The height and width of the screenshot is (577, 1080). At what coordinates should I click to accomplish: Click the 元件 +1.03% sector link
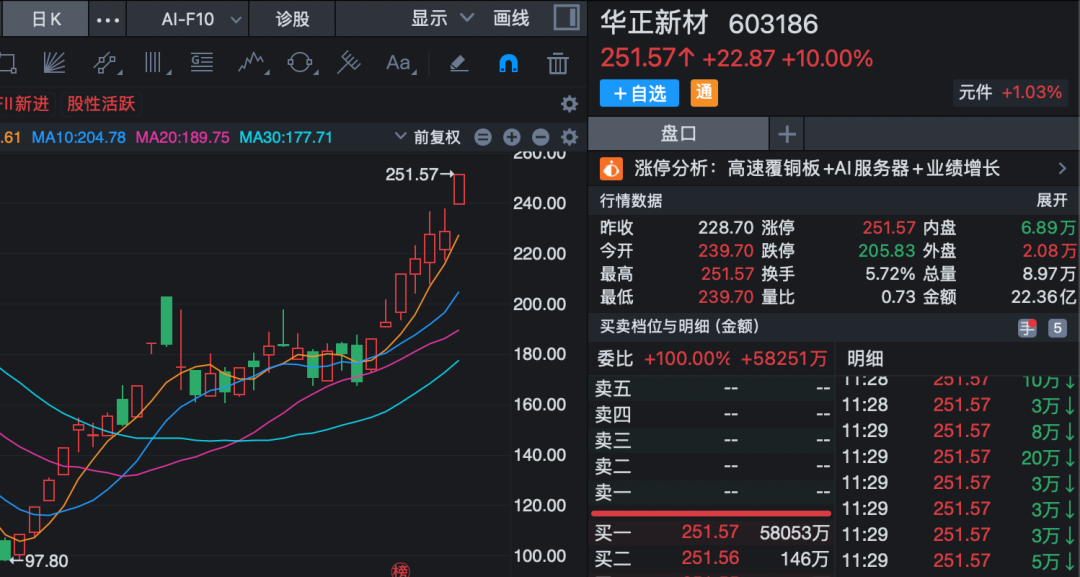(x=1010, y=92)
